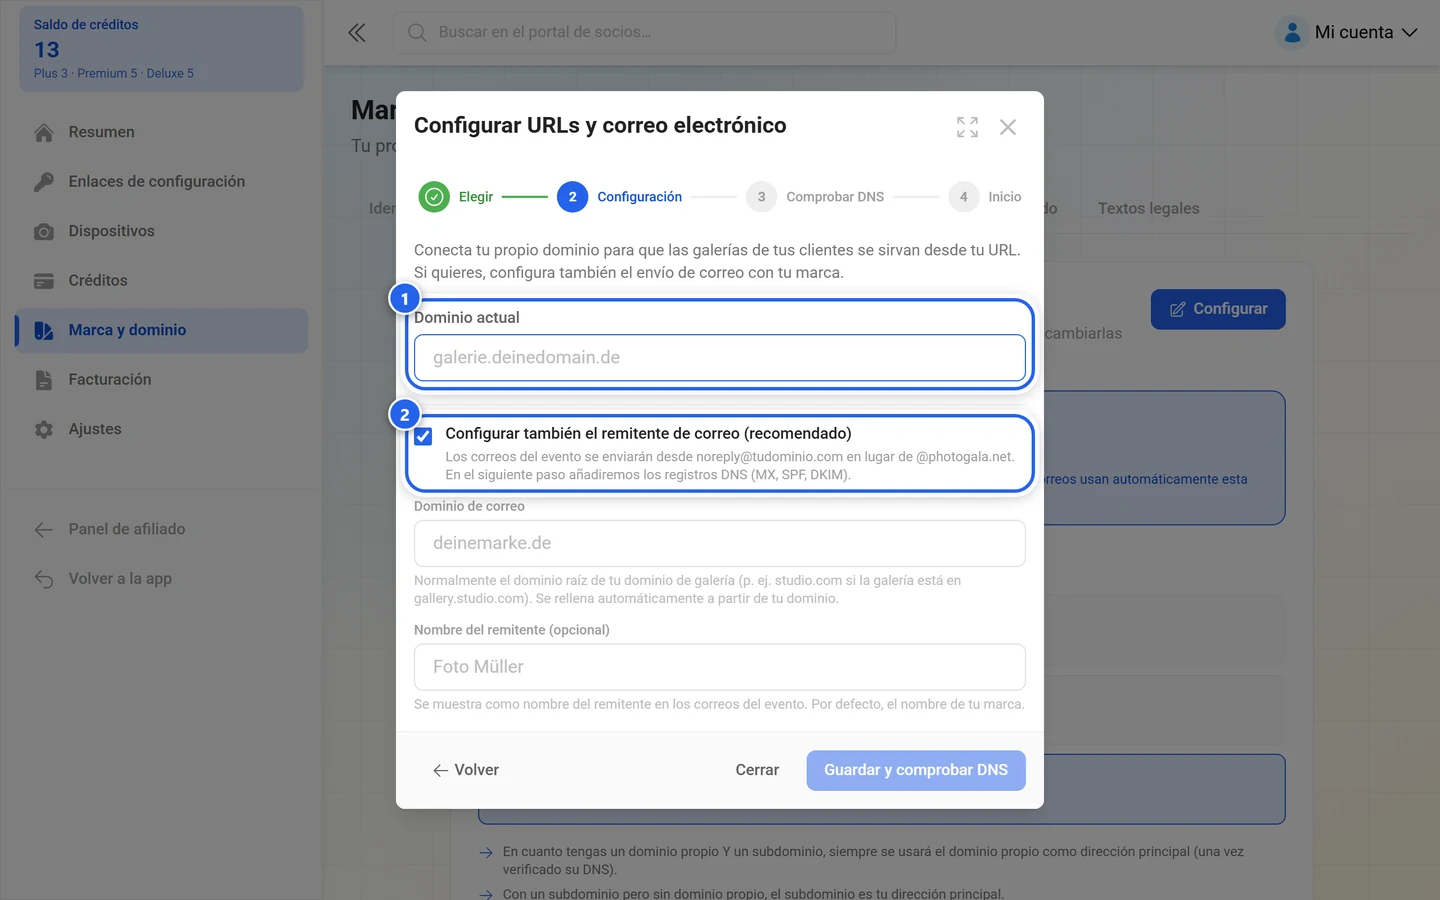Click the Dominio de correo field
Viewport: 1440px width, 900px height.
[720, 543]
